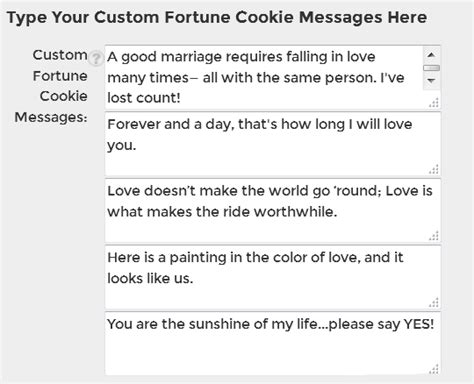The image size is (474, 384).
Task: Click the scroll down arrow in first message box
Action: point(431,81)
